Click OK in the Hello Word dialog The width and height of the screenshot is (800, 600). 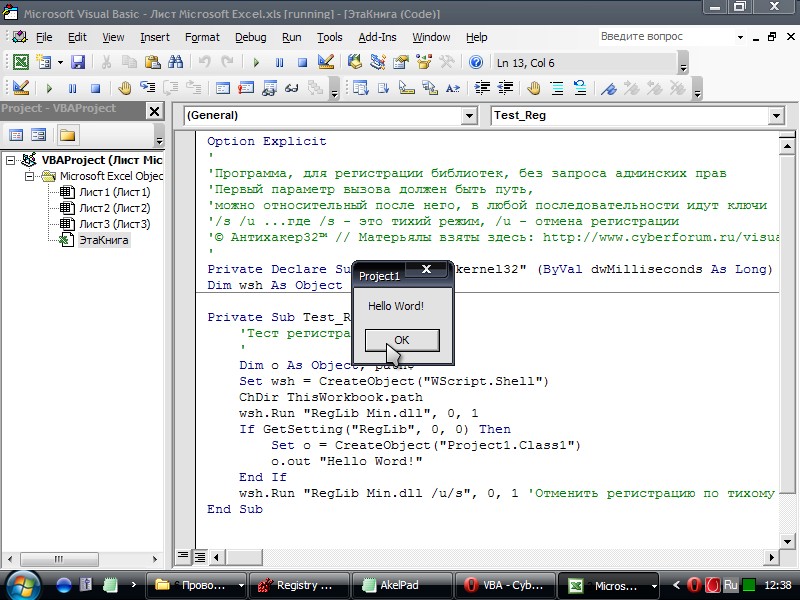(402, 340)
